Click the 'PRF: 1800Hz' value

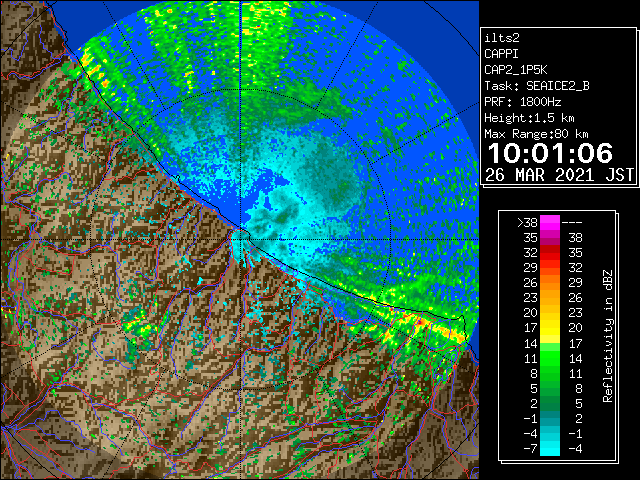coord(522,102)
